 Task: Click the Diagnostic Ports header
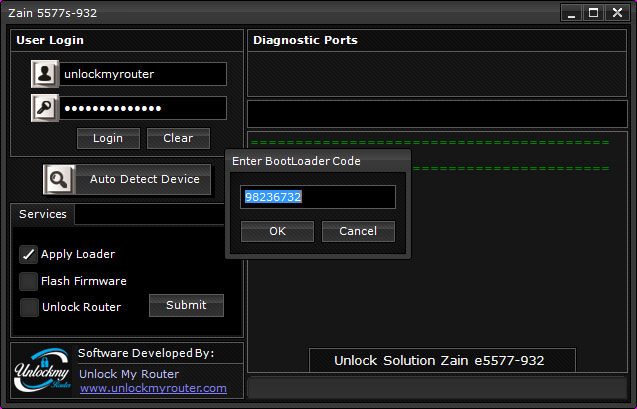(305, 40)
